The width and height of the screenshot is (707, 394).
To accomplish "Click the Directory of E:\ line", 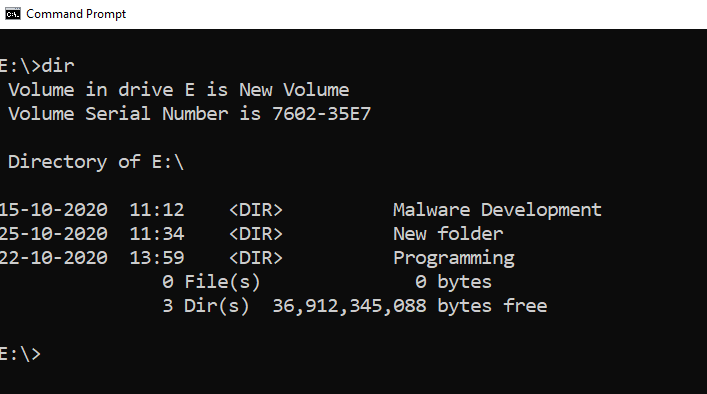I will [96, 162].
